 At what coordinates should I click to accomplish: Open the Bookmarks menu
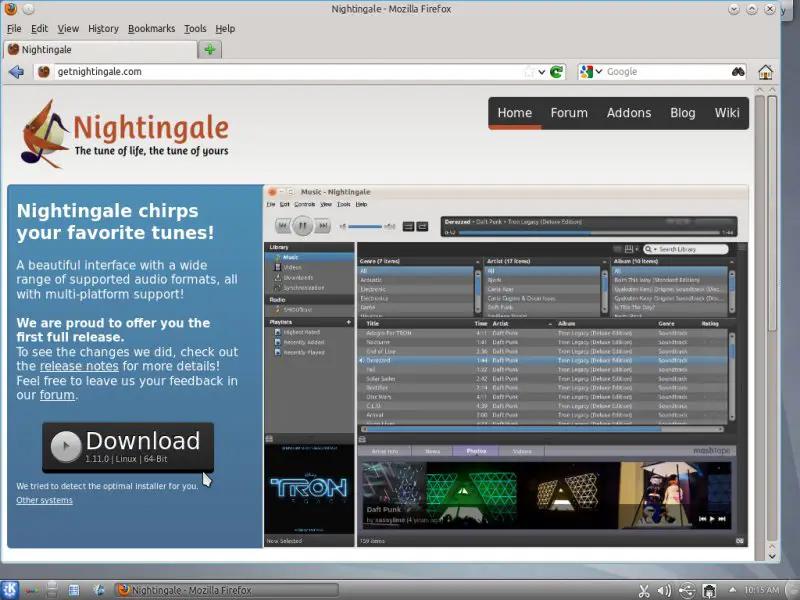[151, 29]
